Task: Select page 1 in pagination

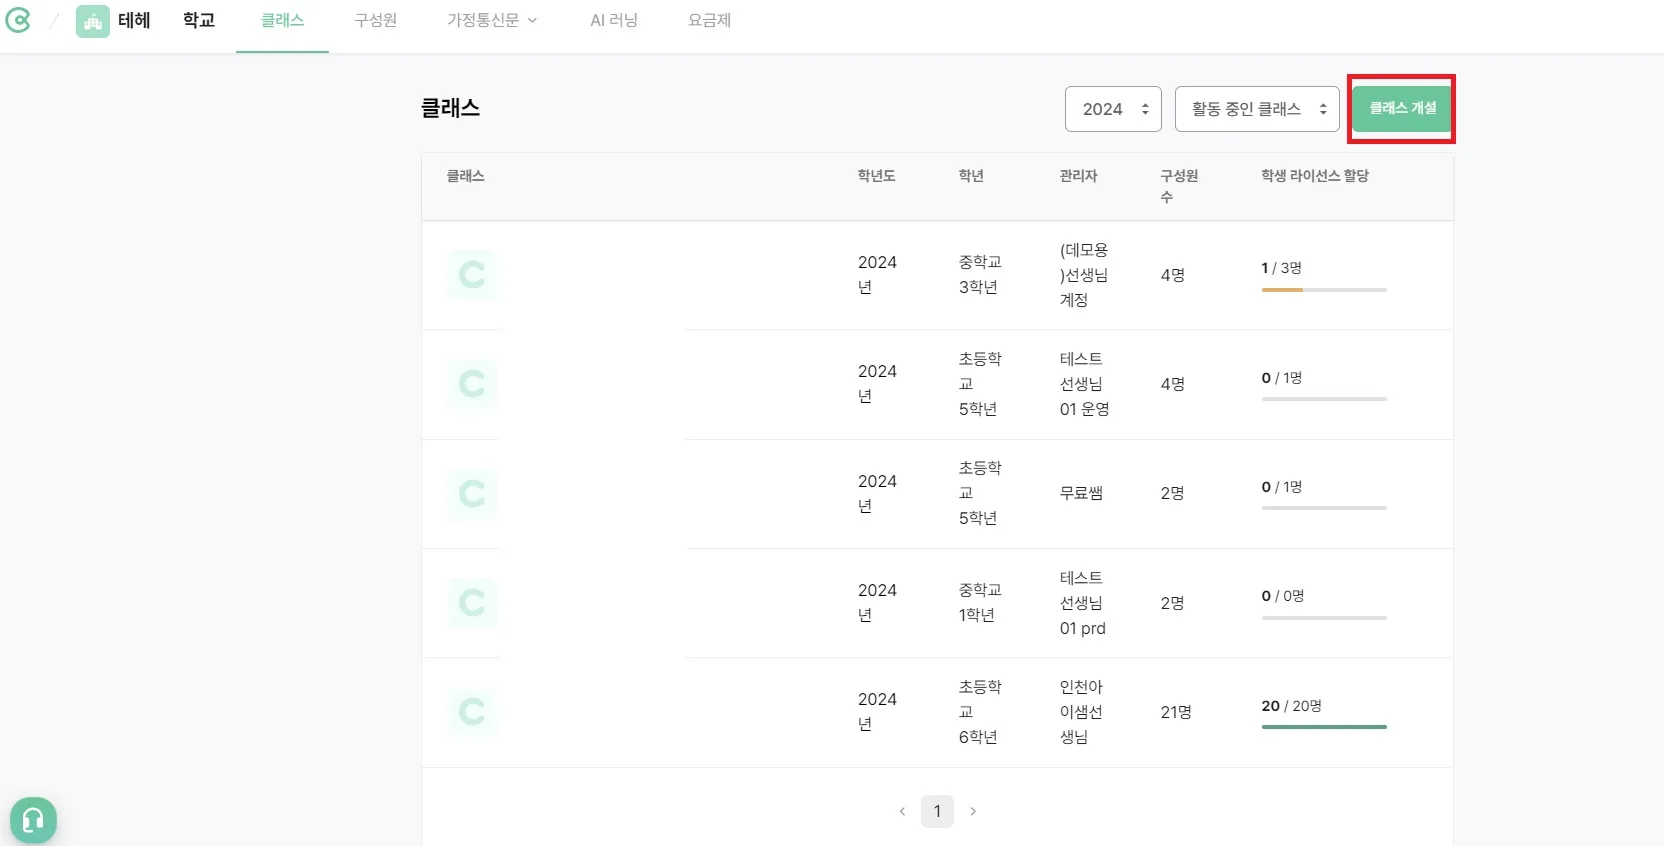Action: tap(937, 811)
